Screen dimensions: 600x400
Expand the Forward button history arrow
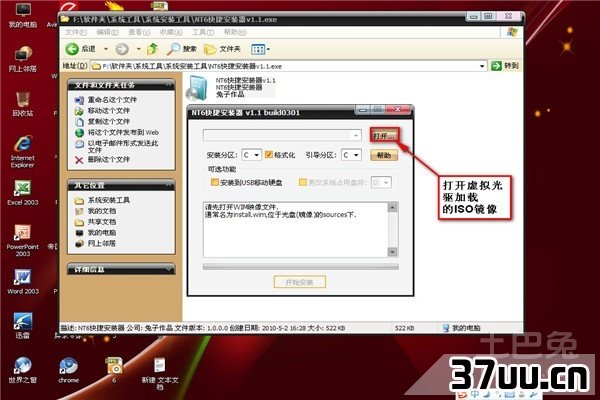coord(139,49)
